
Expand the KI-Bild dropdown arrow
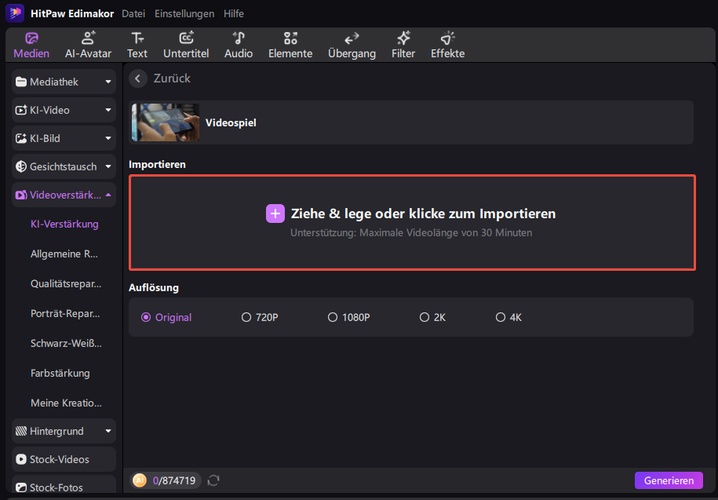pos(108,138)
